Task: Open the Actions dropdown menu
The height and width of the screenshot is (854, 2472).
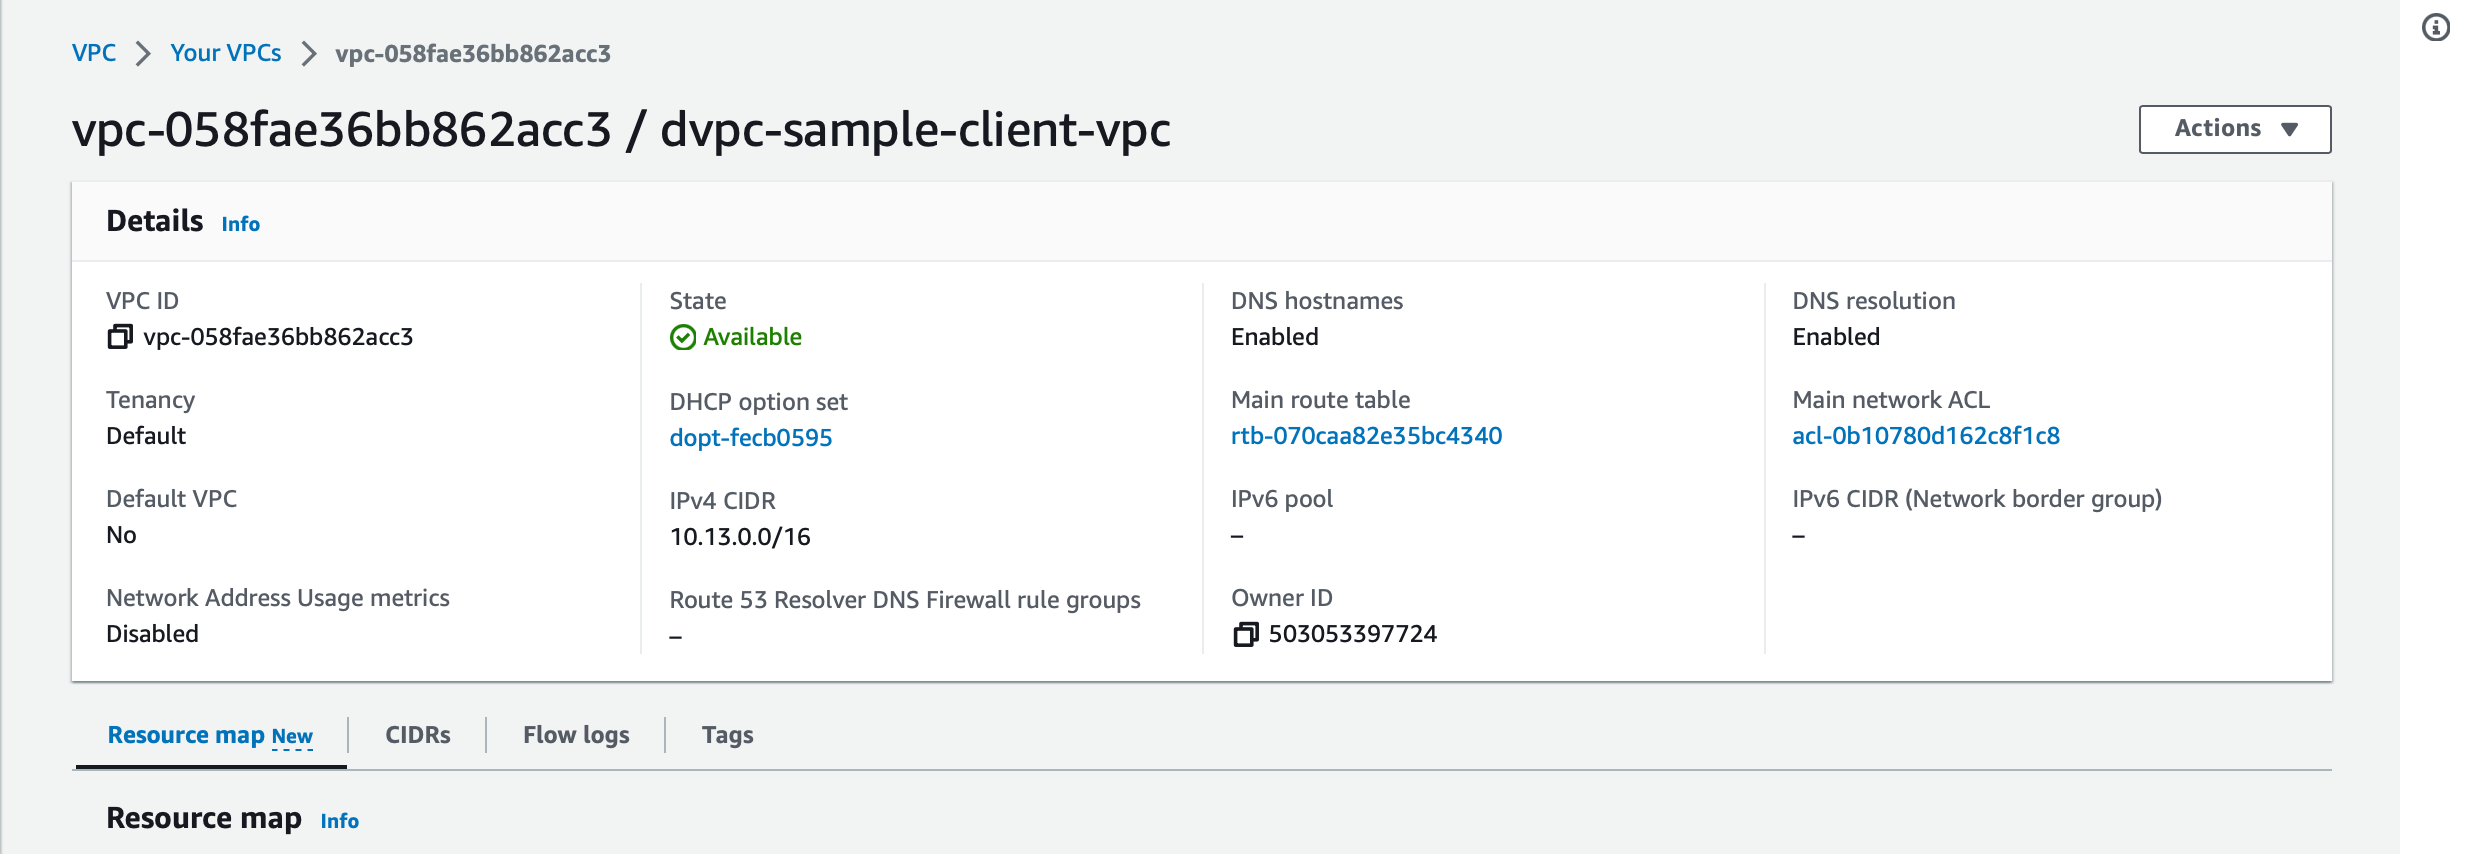Action: click(x=2235, y=129)
